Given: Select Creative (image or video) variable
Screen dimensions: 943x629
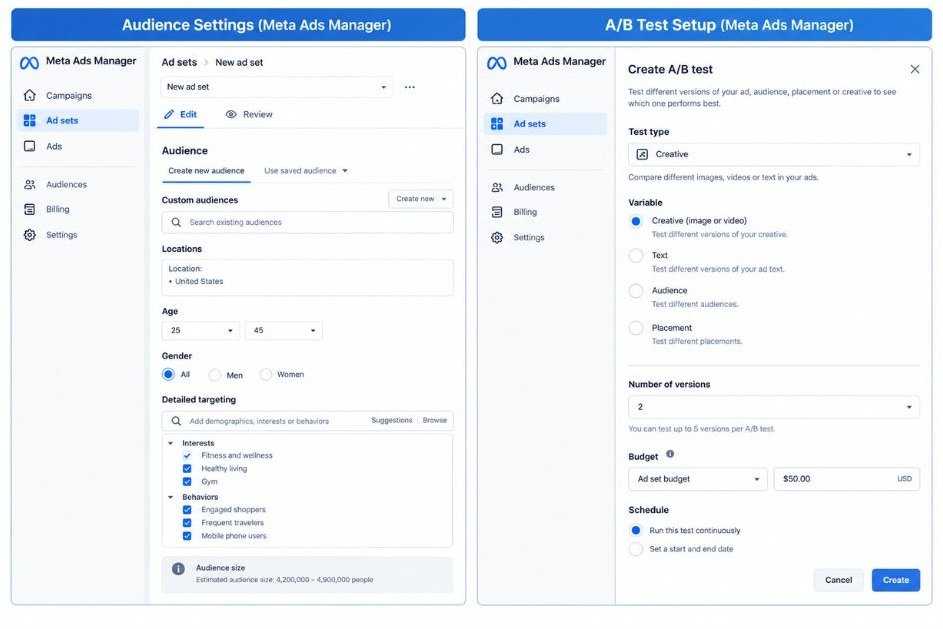Looking at the screenshot, I should click(x=636, y=221).
